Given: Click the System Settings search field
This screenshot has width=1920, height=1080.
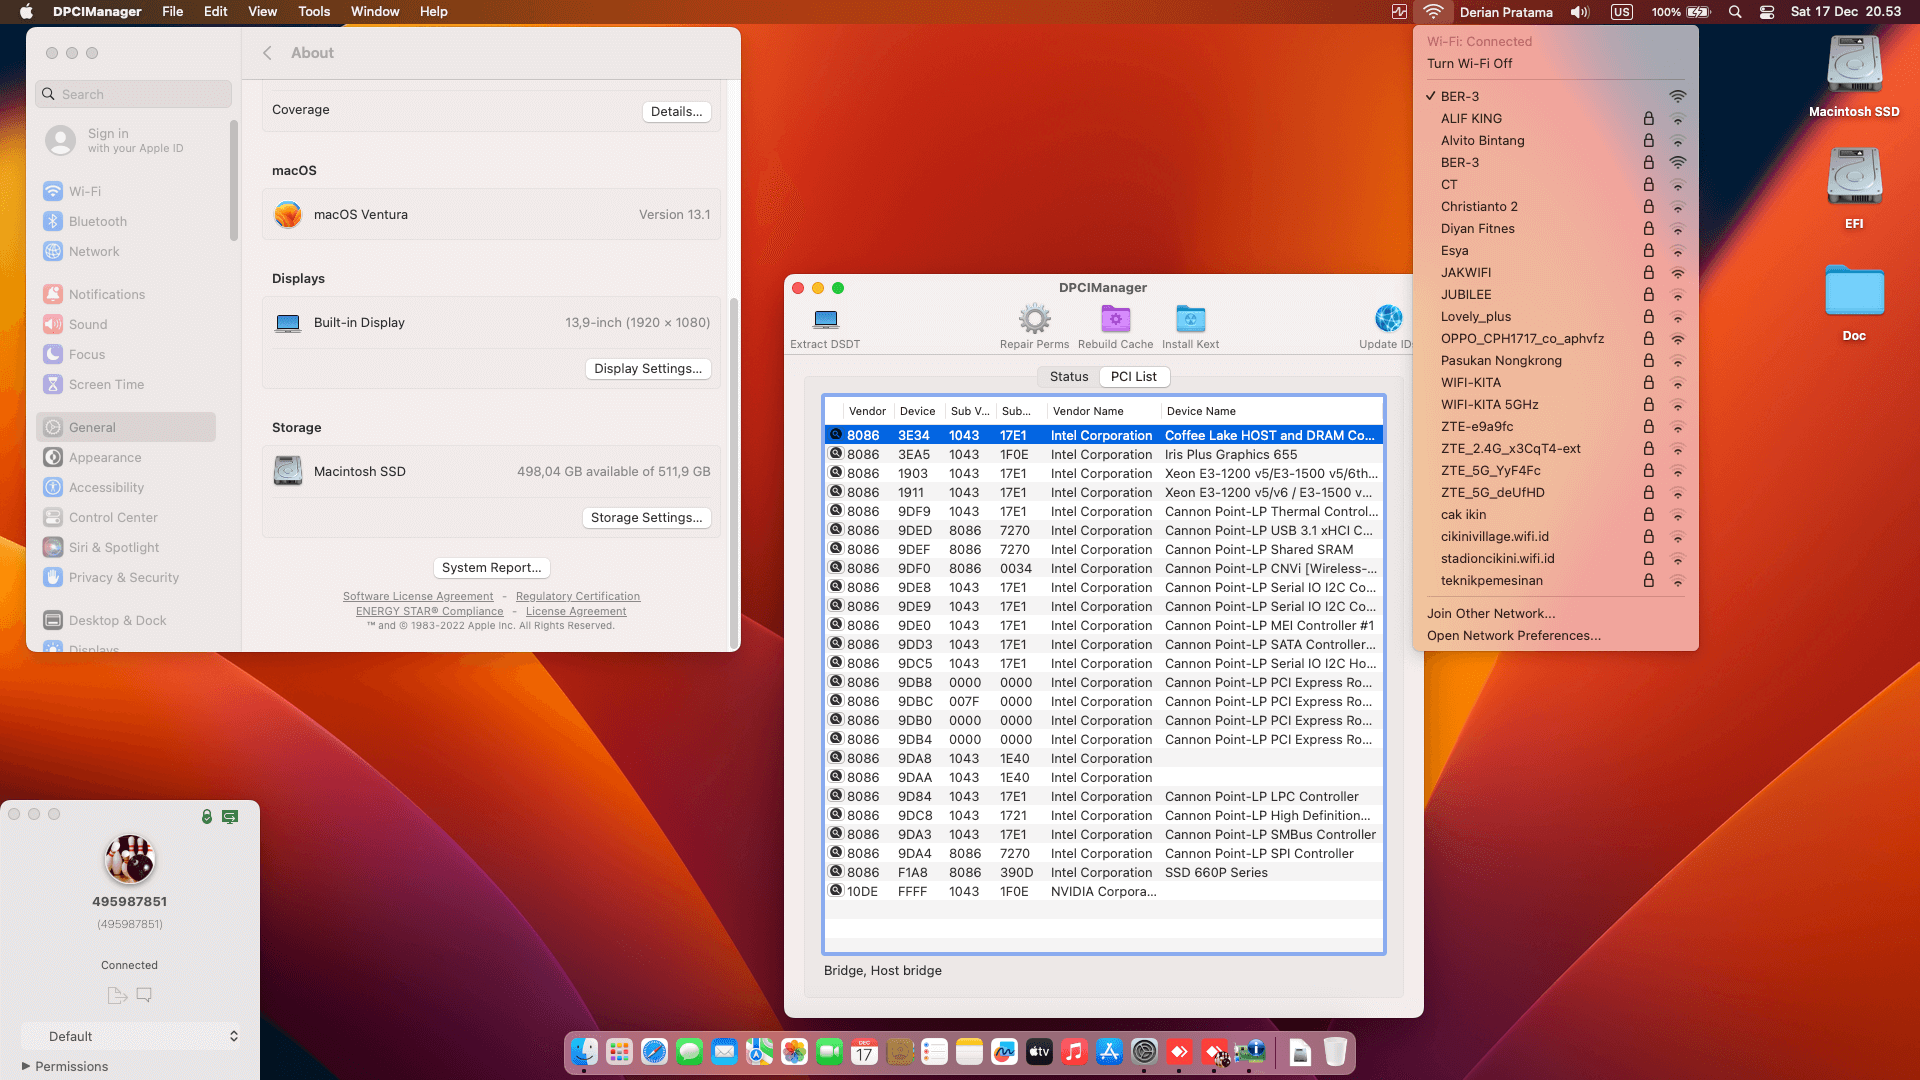Looking at the screenshot, I should [x=134, y=94].
